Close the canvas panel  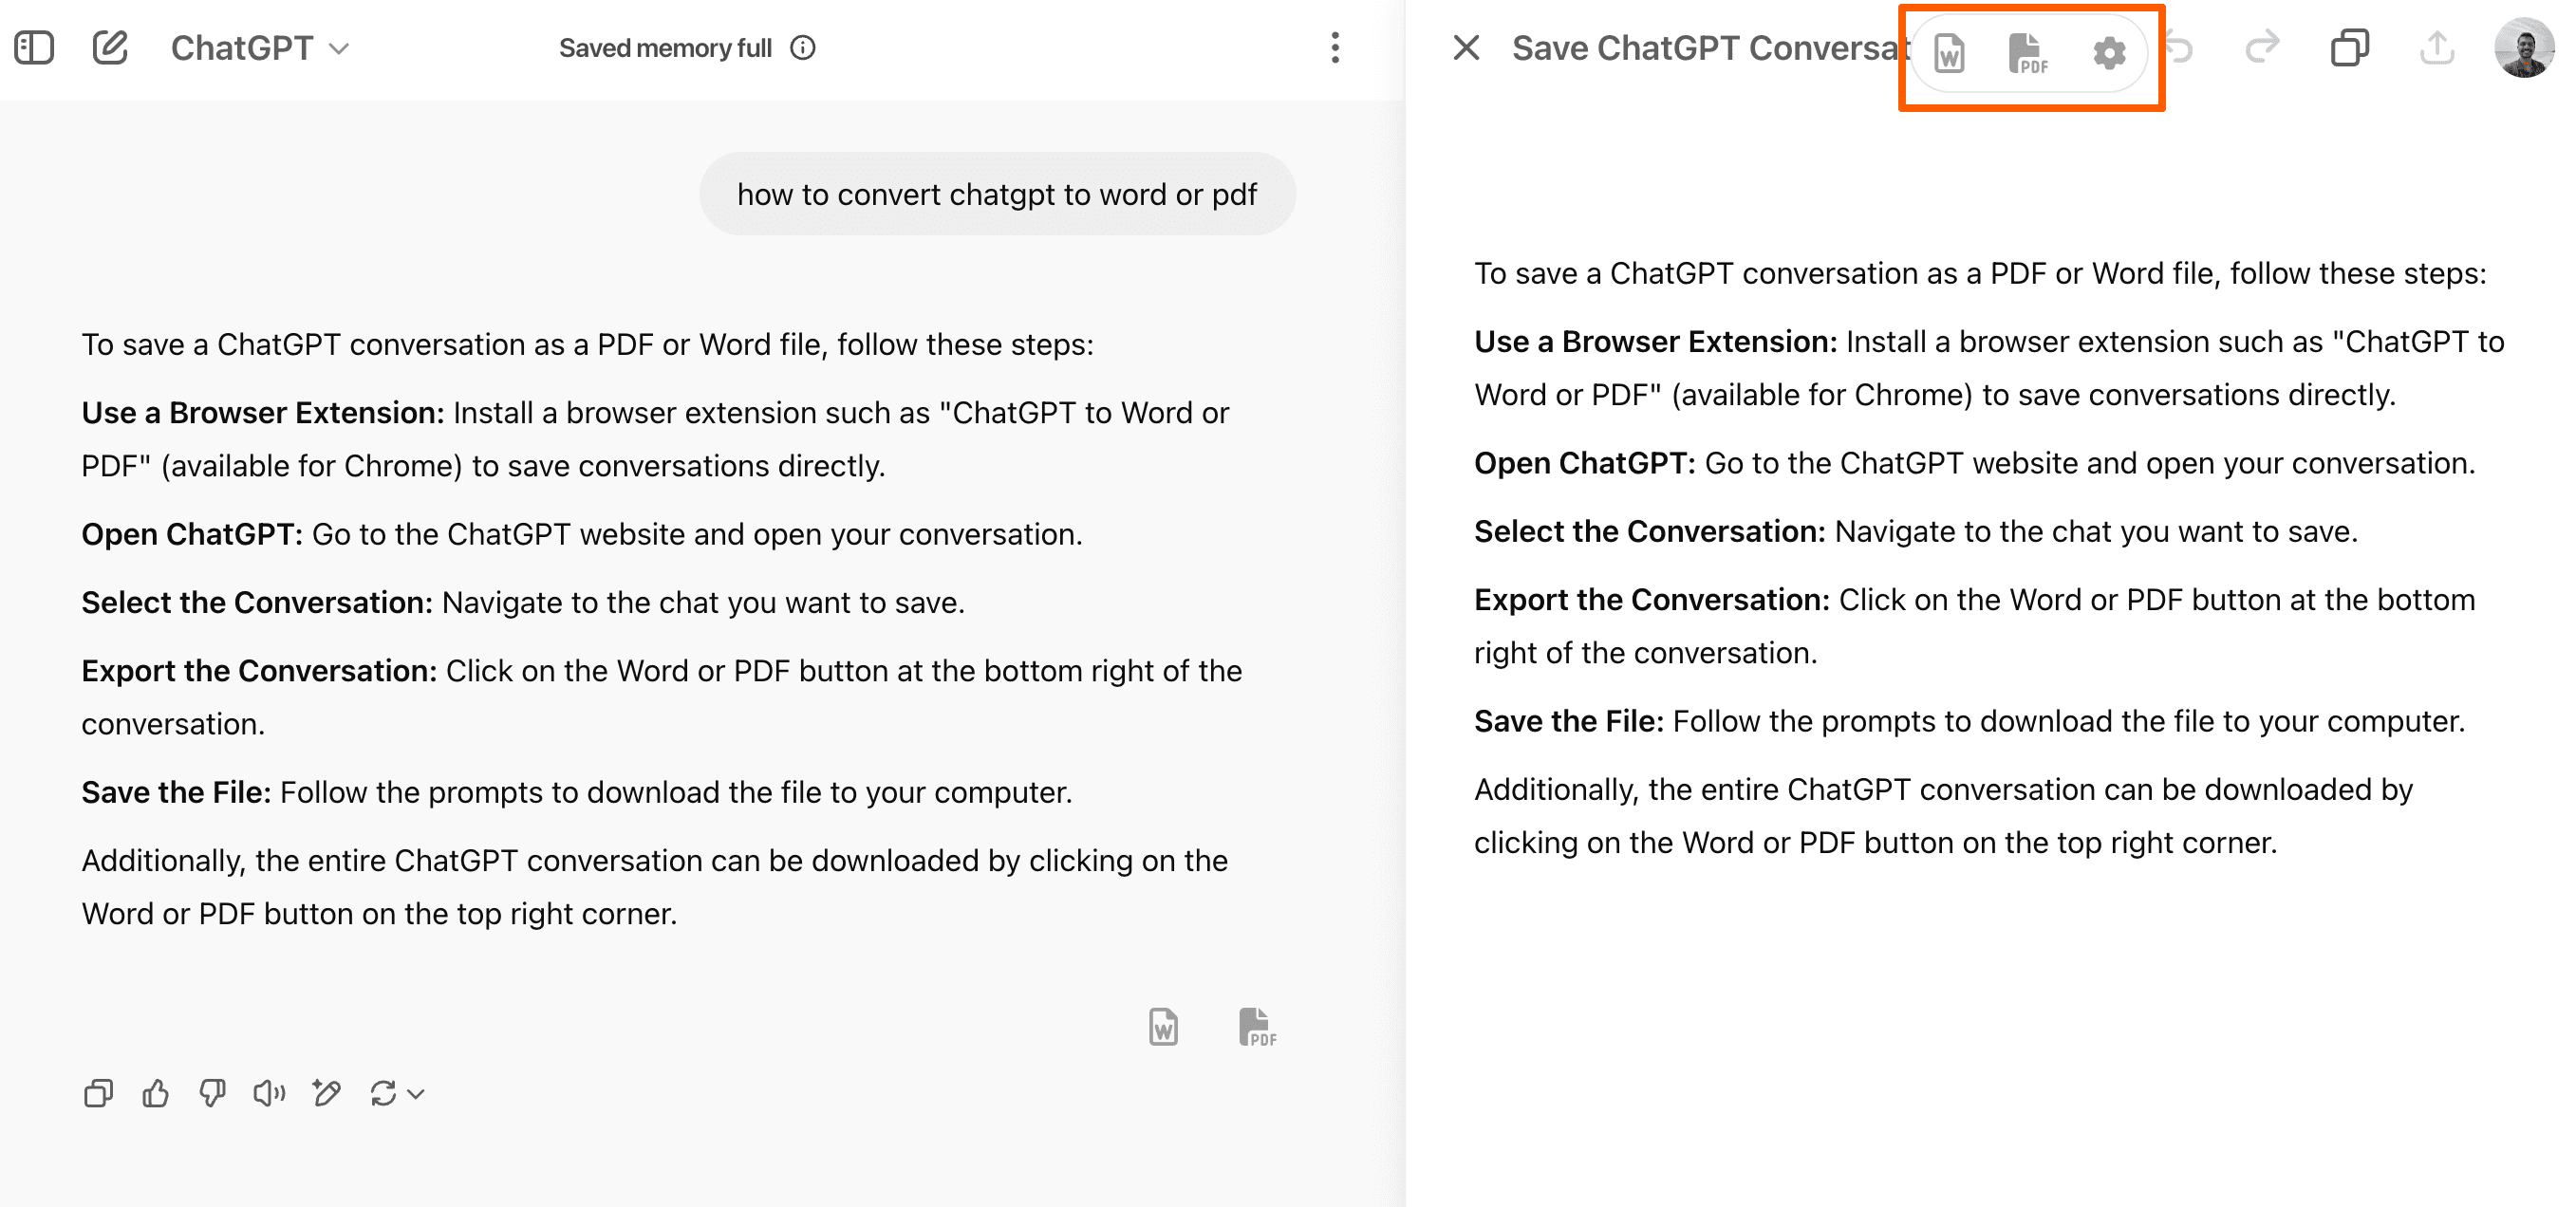[x=1466, y=48]
